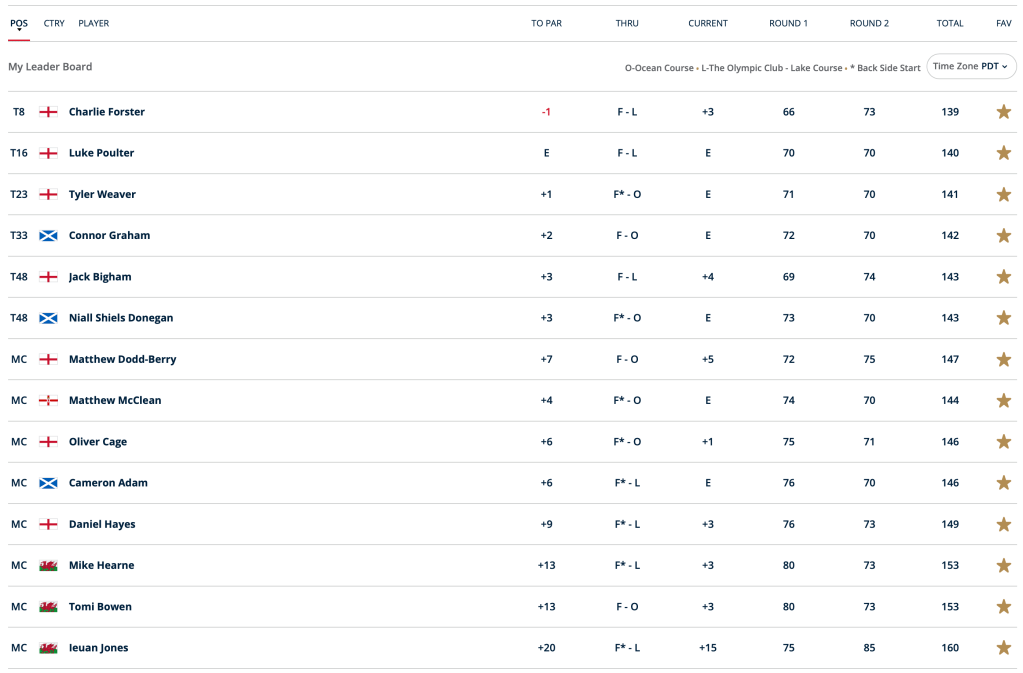The height and width of the screenshot is (673, 1023).
Task: Sort by the TO PAR column header
Action: pos(546,23)
